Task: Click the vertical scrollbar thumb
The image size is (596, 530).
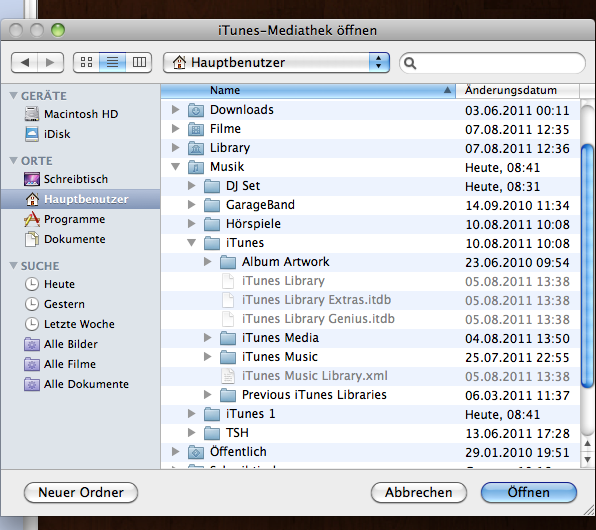Action: [588, 266]
